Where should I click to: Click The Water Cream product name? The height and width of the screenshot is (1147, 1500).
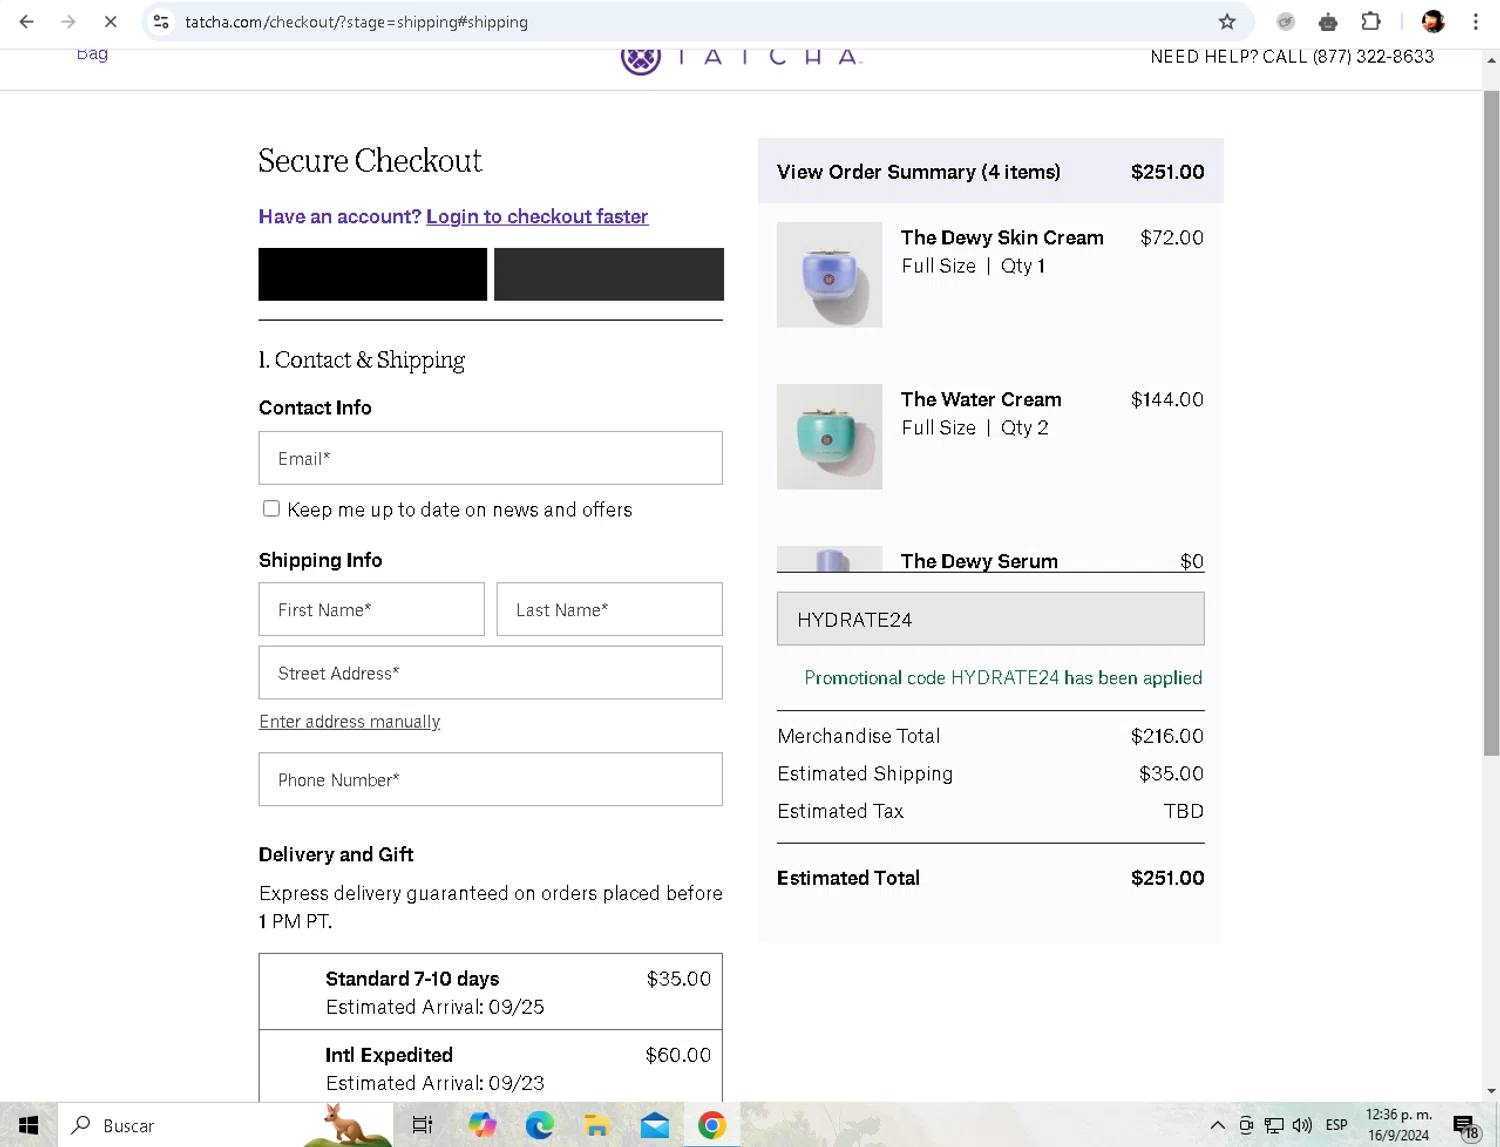pyautogui.click(x=981, y=399)
